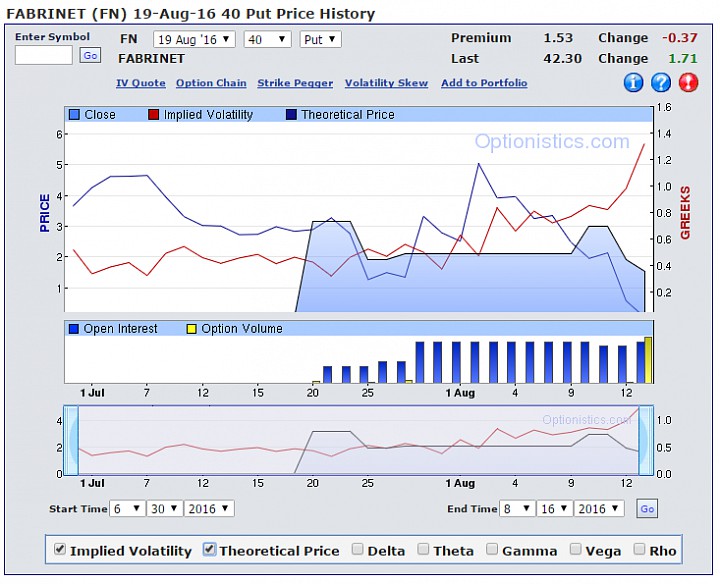Open the blue question mark help icon

coord(661,83)
